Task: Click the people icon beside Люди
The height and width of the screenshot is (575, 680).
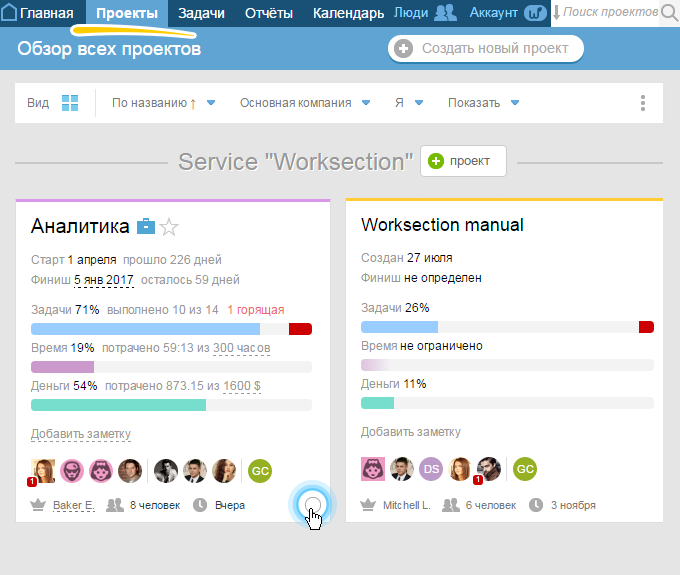Action: click(x=445, y=13)
